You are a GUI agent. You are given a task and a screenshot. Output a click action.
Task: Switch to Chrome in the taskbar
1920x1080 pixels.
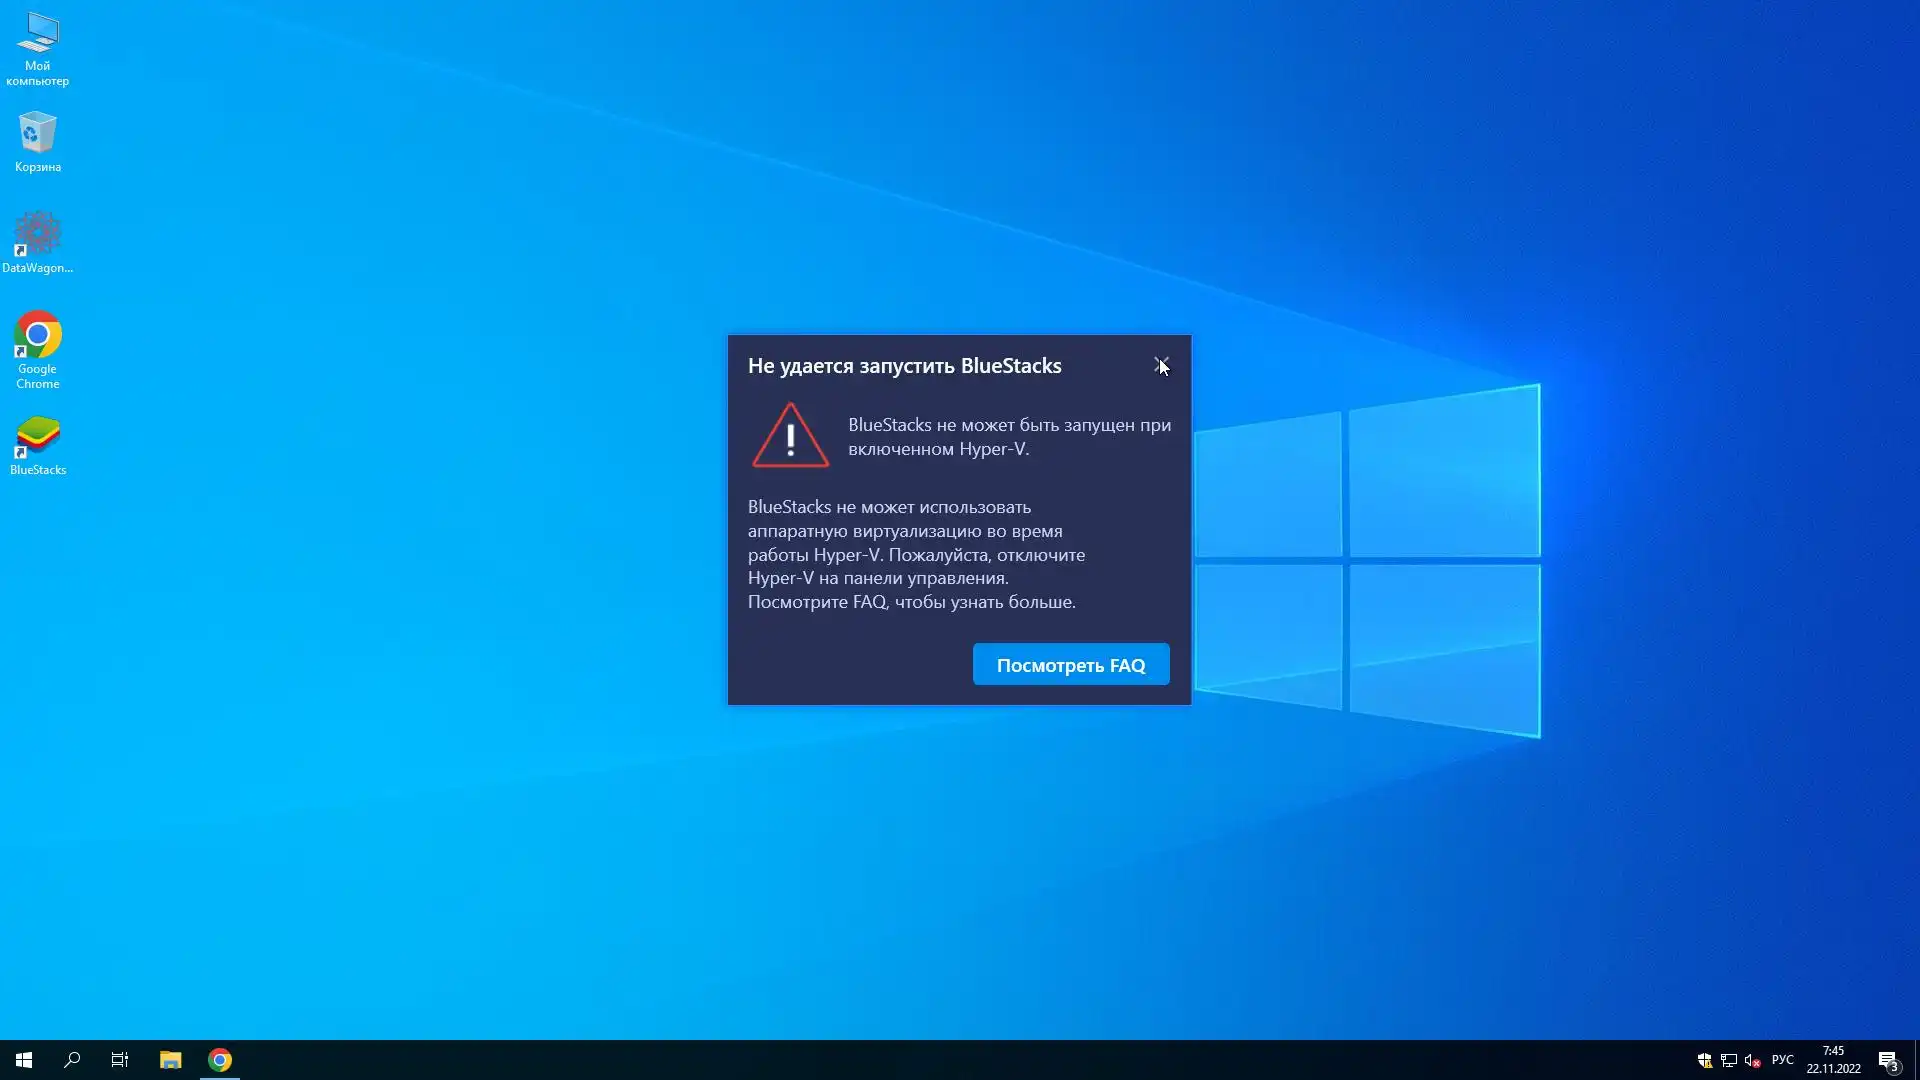(220, 1060)
